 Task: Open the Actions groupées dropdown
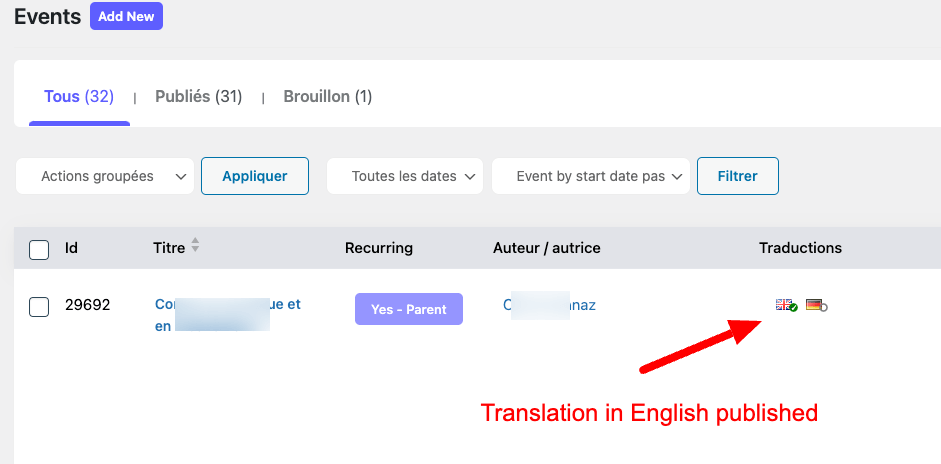(x=105, y=176)
